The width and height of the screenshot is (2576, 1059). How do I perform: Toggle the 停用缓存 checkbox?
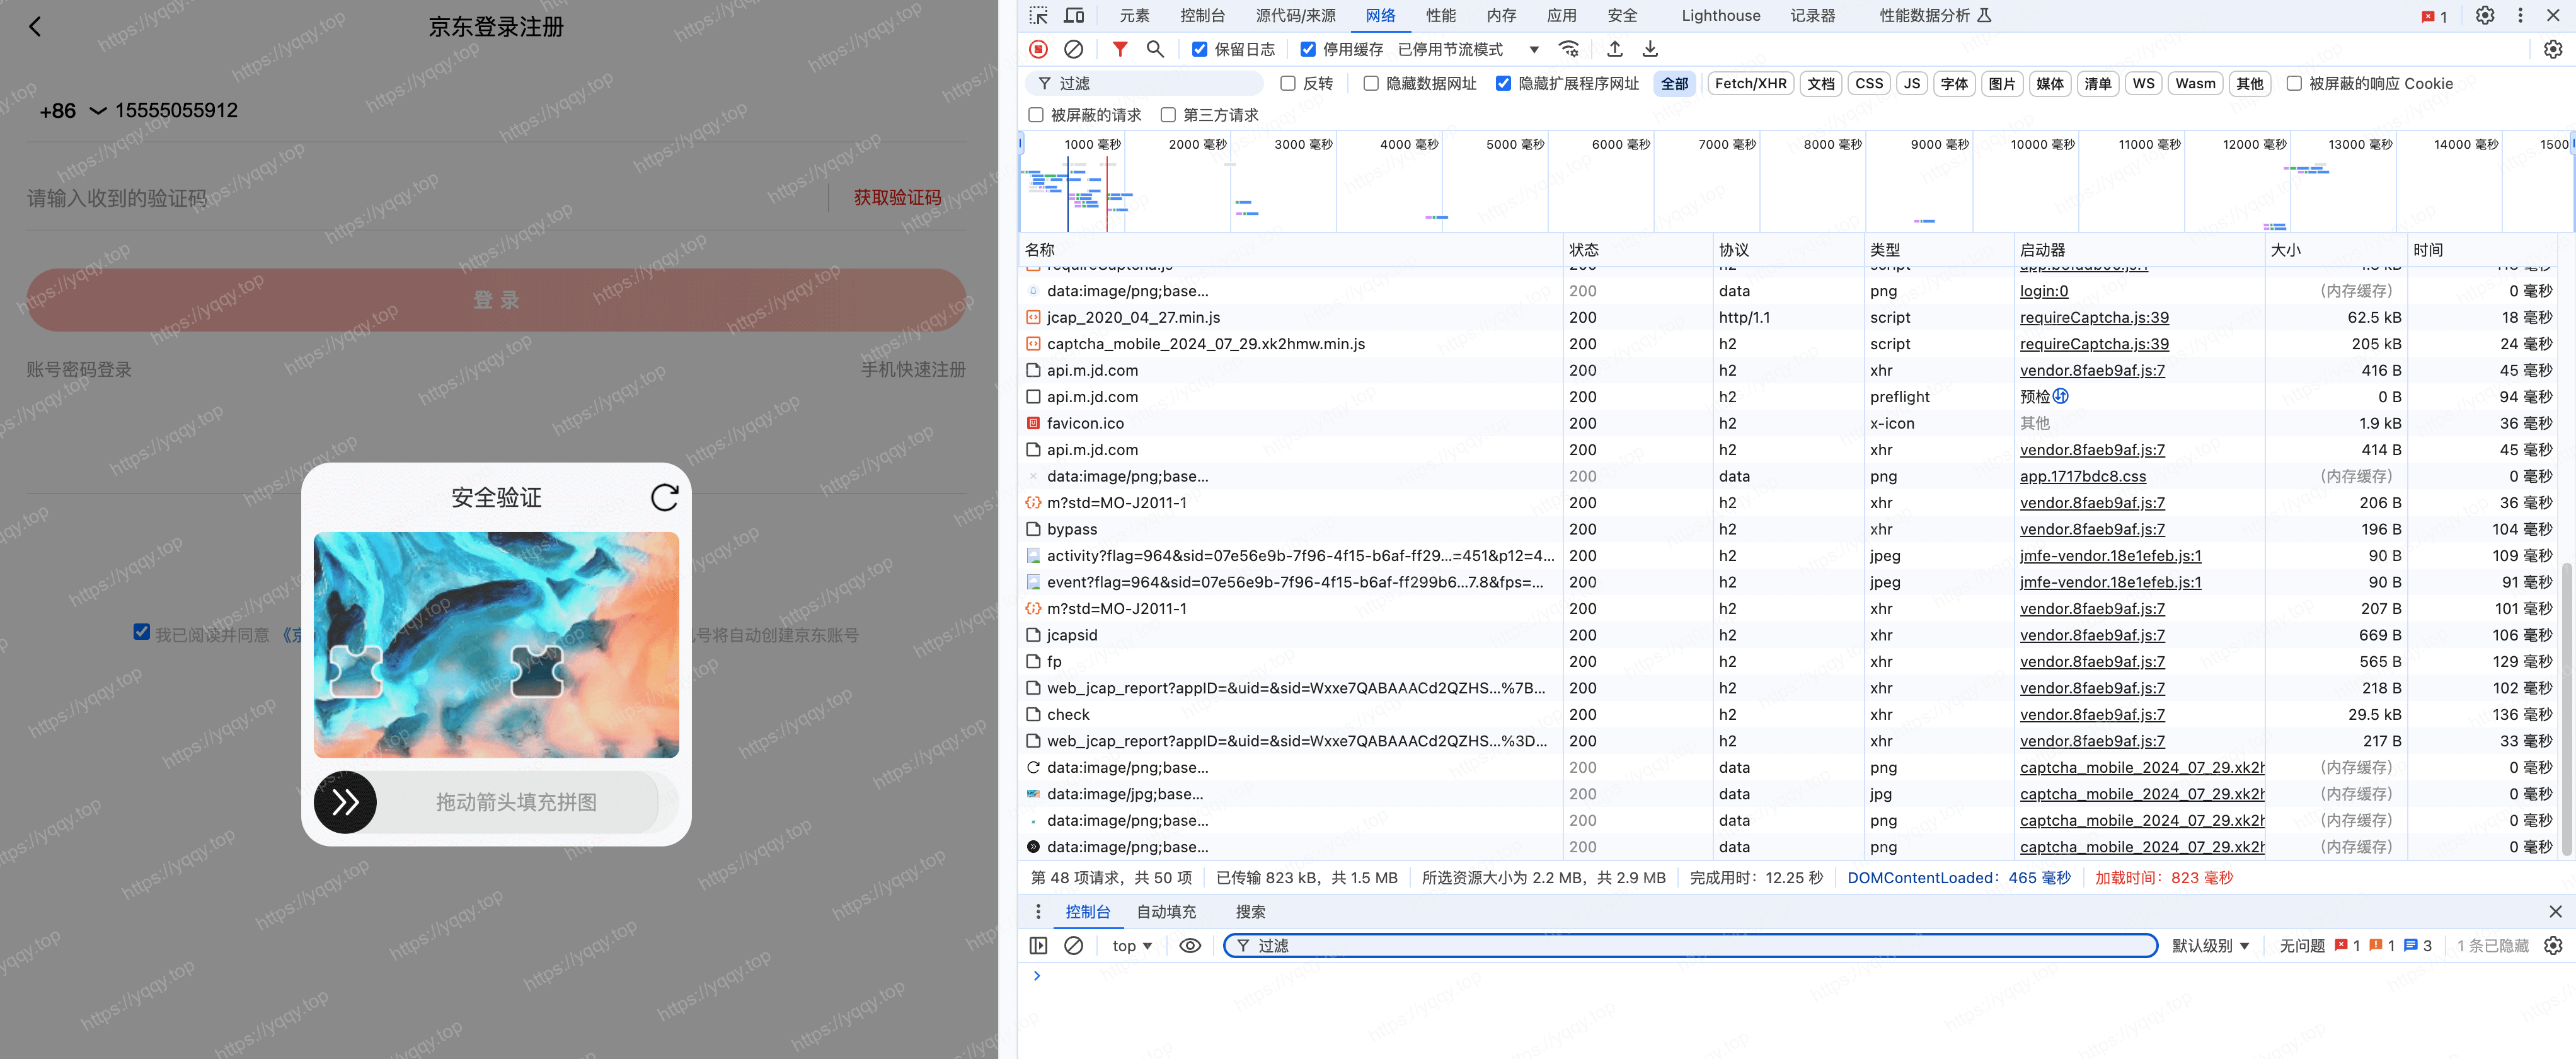tap(1308, 49)
